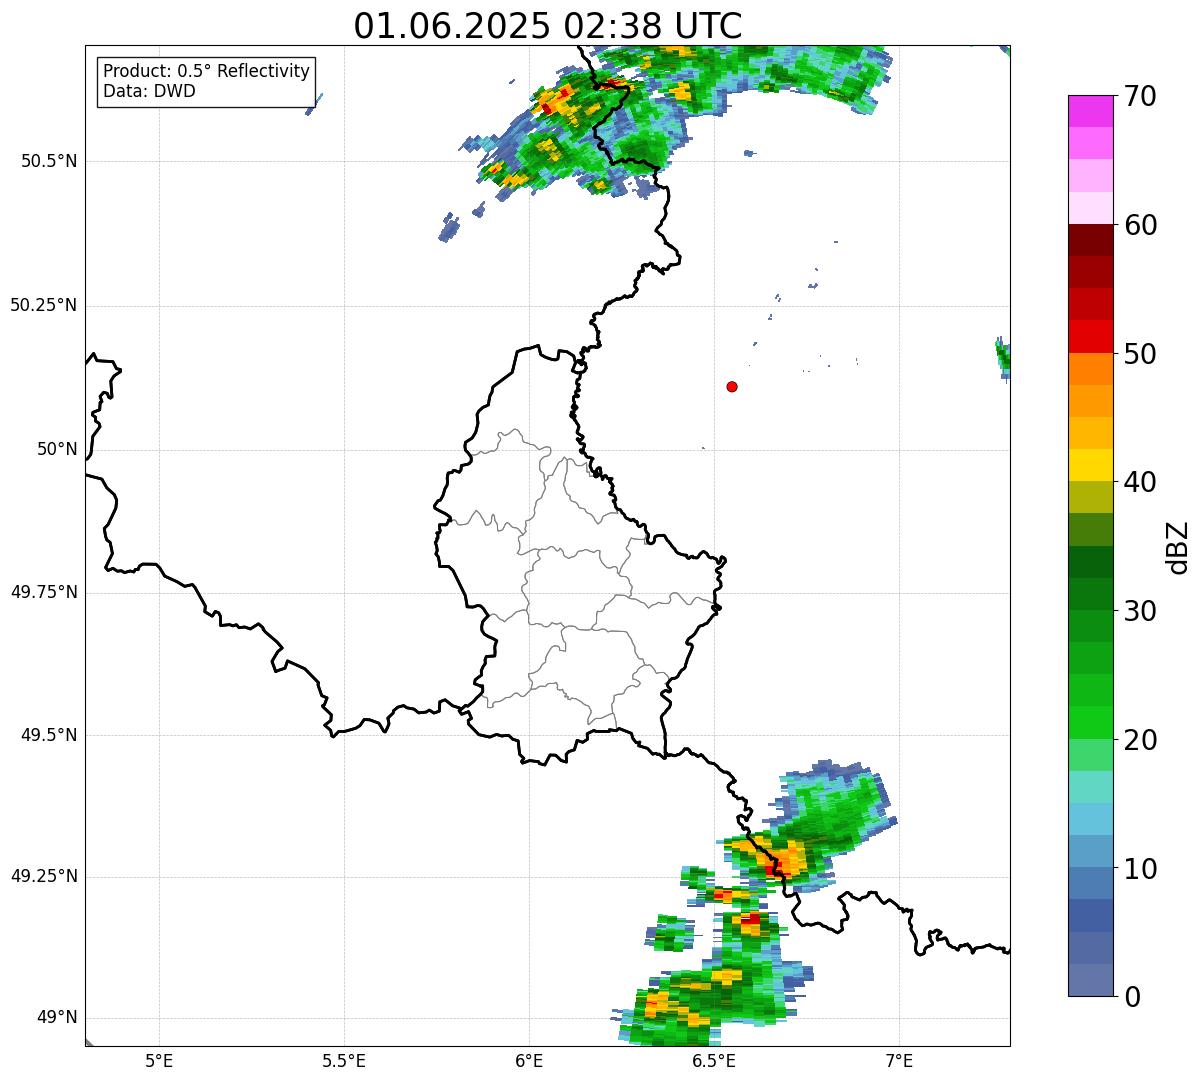This screenshot has height=1081, width=1202.
Task: Click the 49.5°N latitude label
Action: pos(48,735)
